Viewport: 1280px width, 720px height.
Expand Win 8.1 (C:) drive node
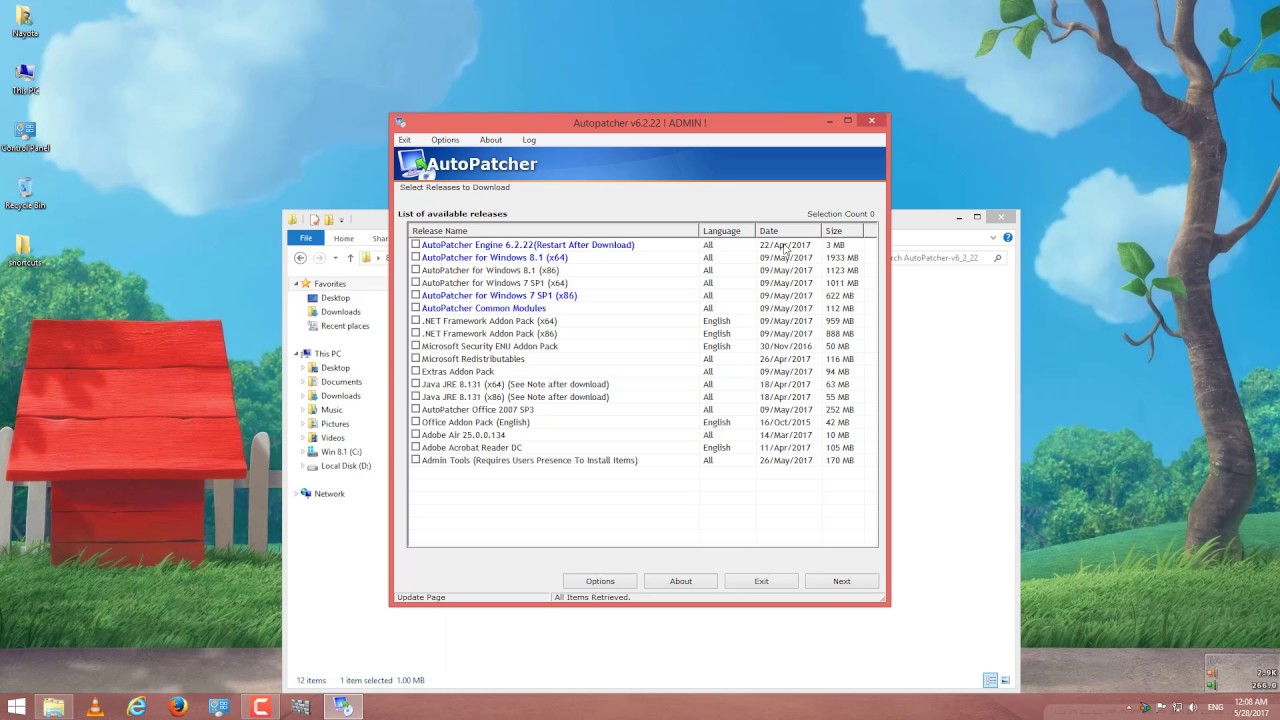pos(303,452)
